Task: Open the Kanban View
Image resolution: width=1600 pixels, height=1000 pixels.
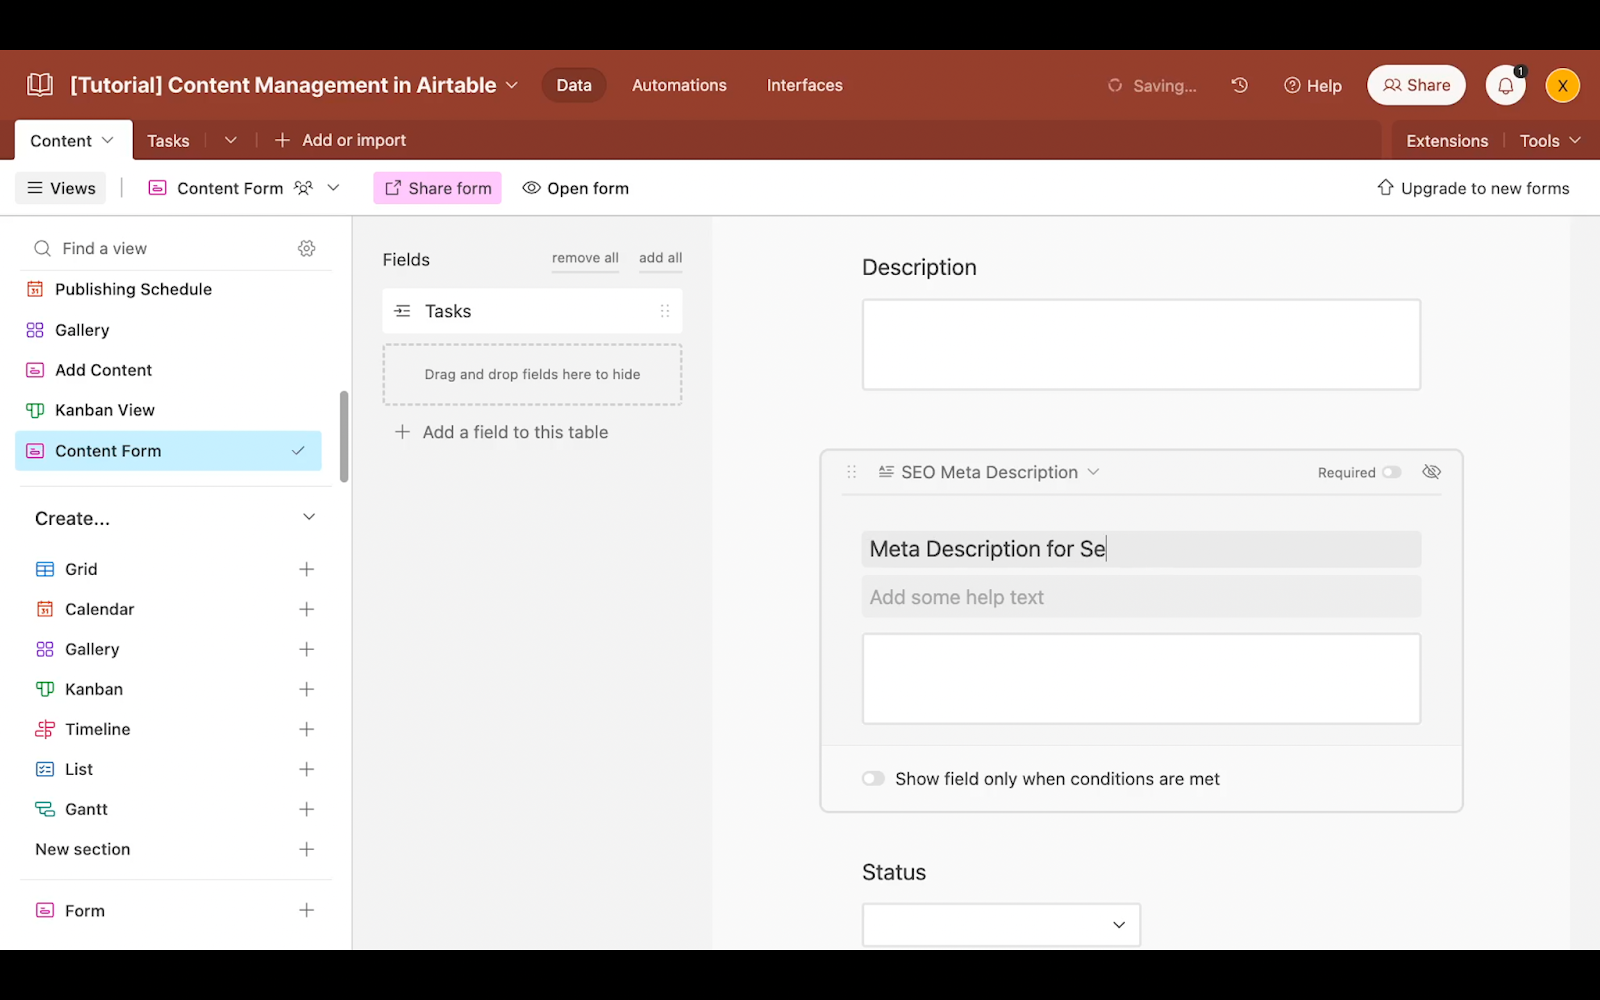Action: coord(168,410)
